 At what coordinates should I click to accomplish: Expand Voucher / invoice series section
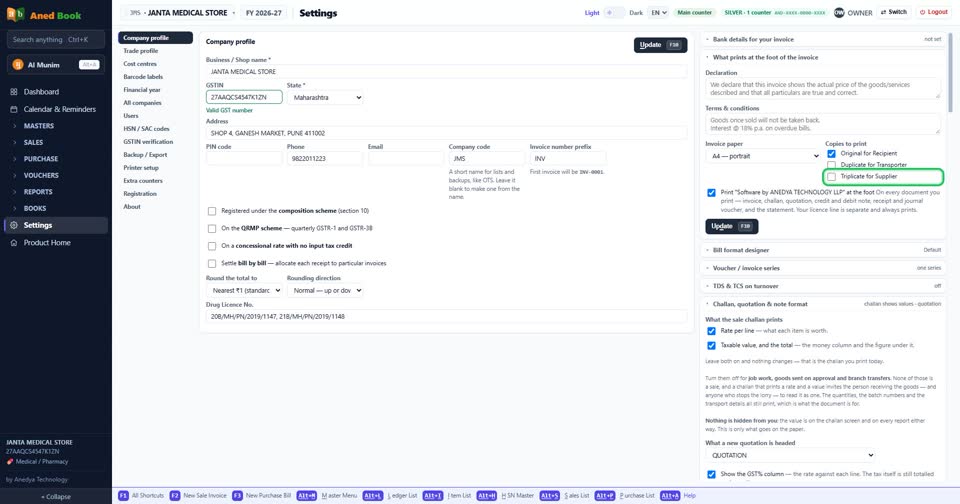tap(823, 268)
